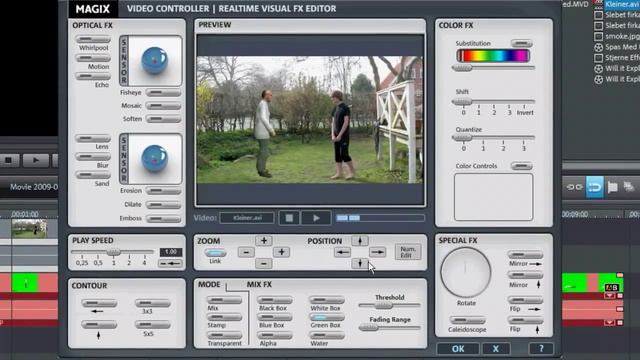Disable the Green Box mix effect
The width and height of the screenshot is (640, 360).
[x=327, y=318]
